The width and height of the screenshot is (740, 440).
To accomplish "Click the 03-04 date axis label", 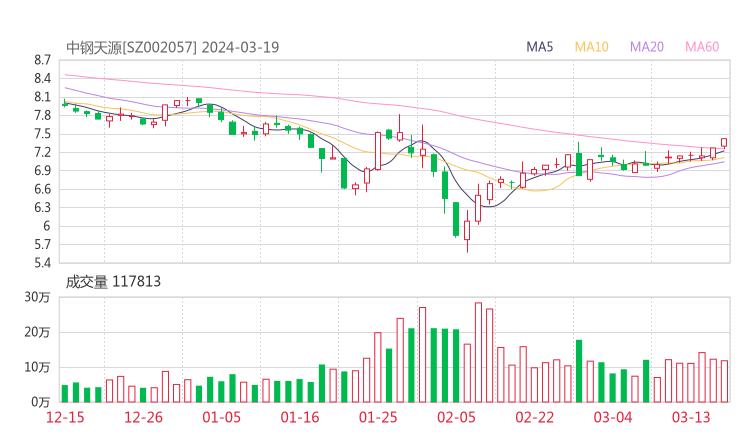I will click(613, 417).
